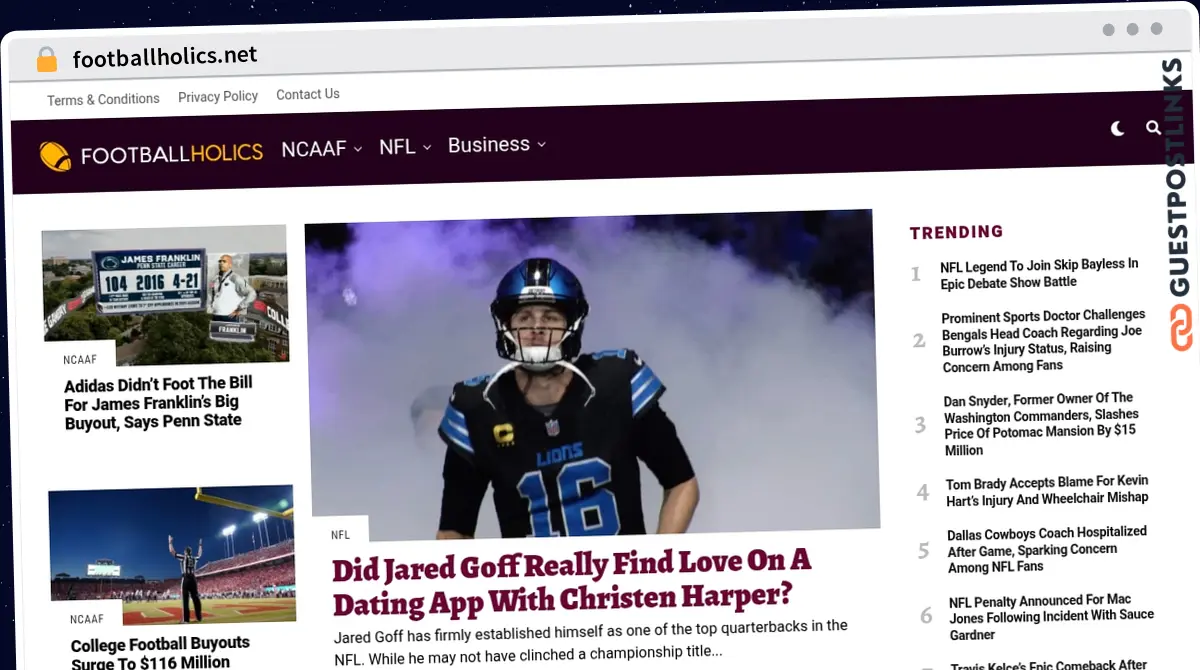
Task: Click the Contact Us link
Action: [307, 94]
